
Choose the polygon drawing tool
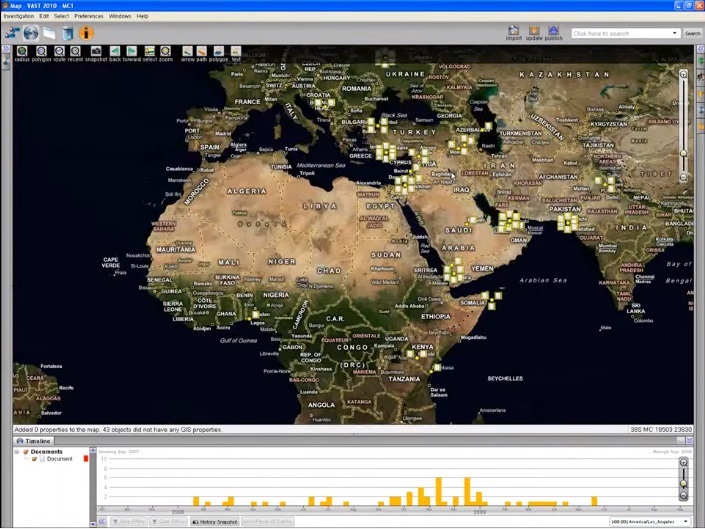218,51
